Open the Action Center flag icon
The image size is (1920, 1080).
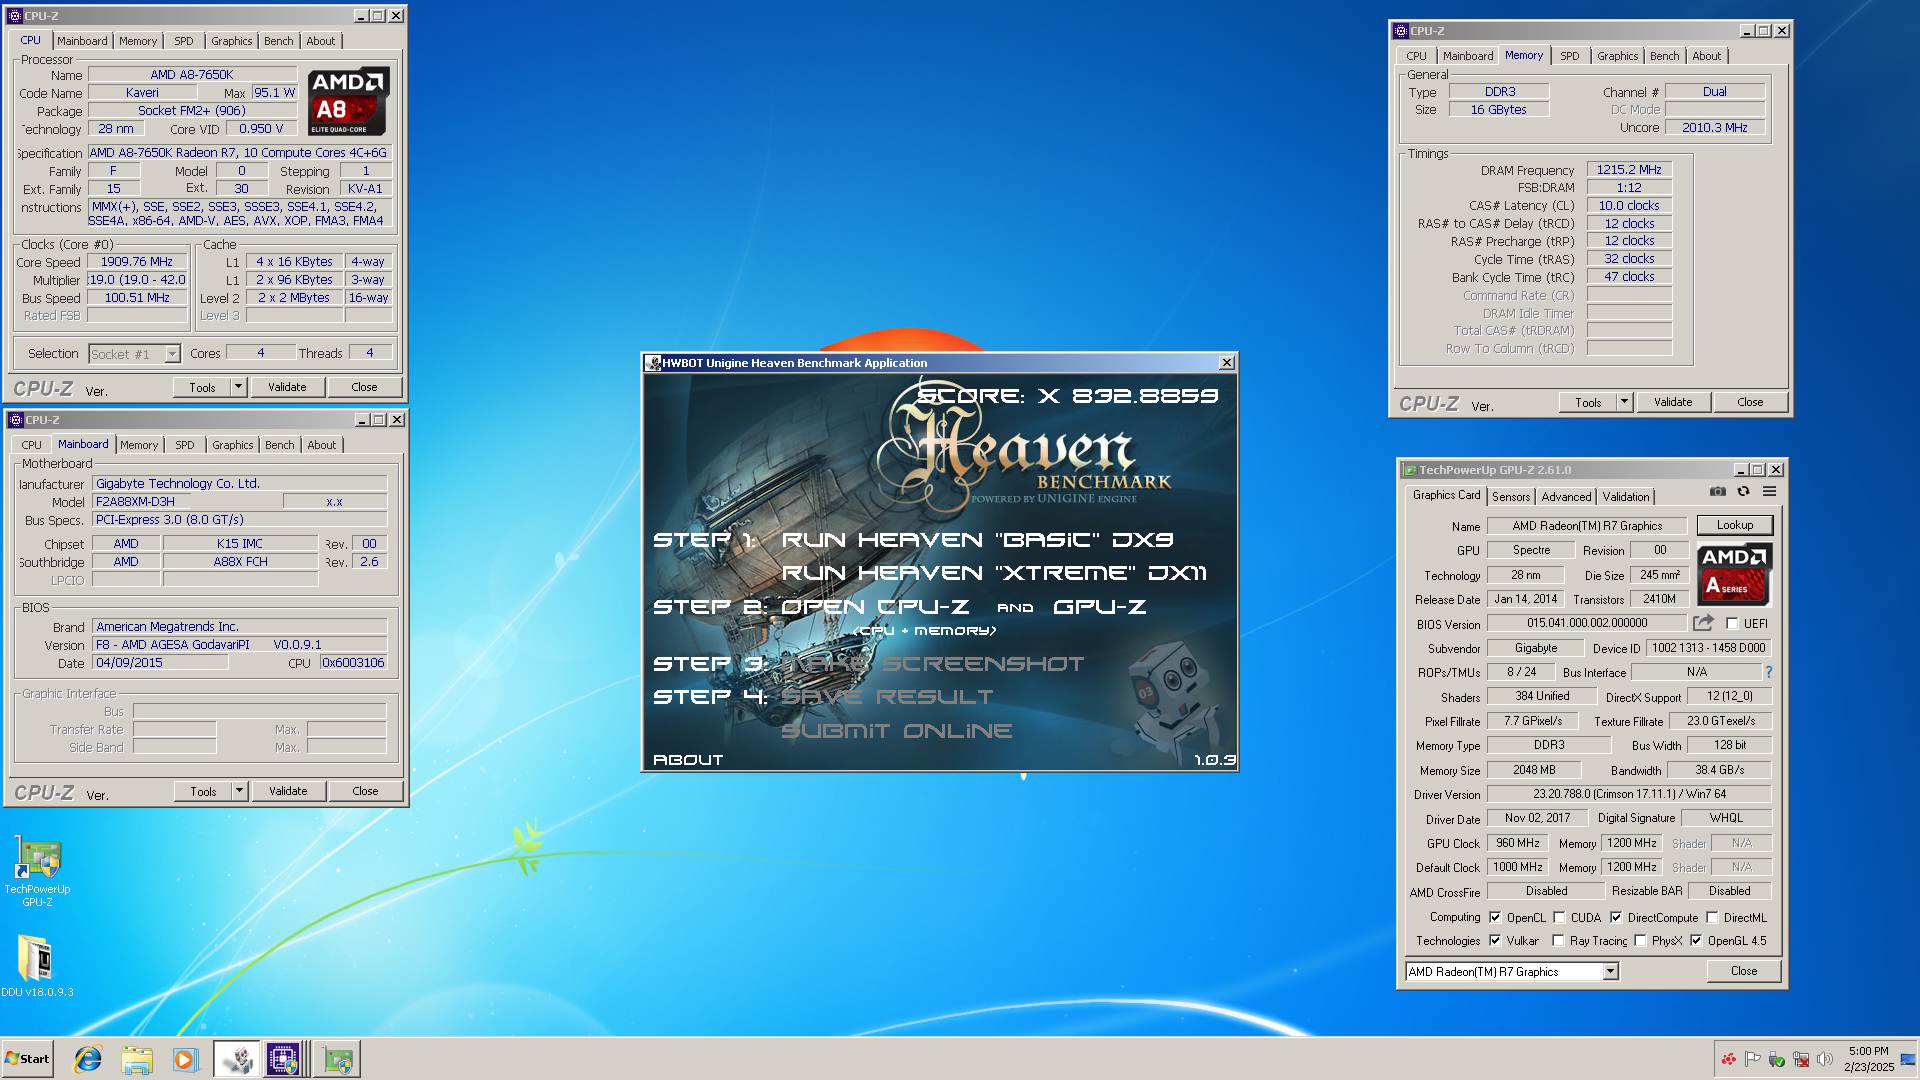(1752, 1059)
